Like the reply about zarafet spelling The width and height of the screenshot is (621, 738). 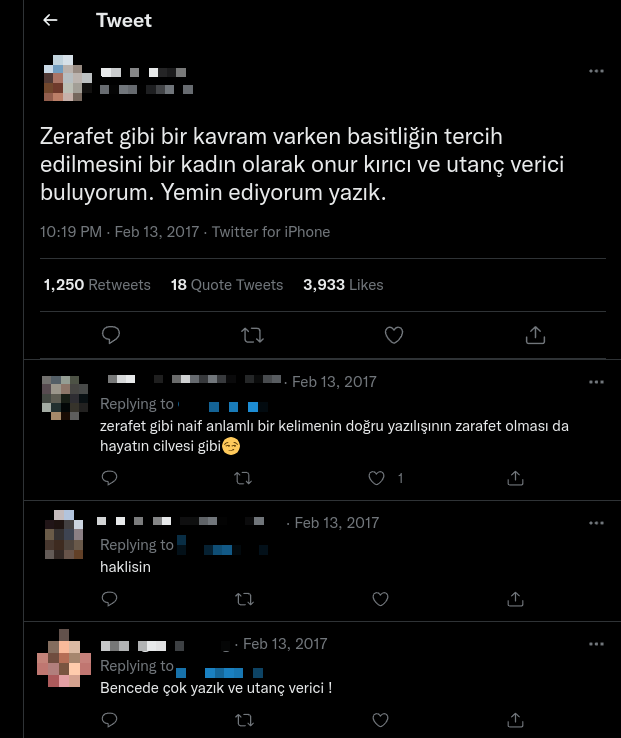376,478
